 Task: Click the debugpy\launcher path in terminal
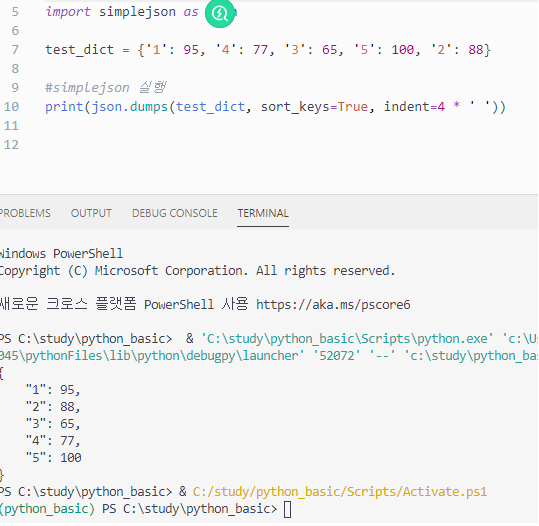[x=151, y=356]
